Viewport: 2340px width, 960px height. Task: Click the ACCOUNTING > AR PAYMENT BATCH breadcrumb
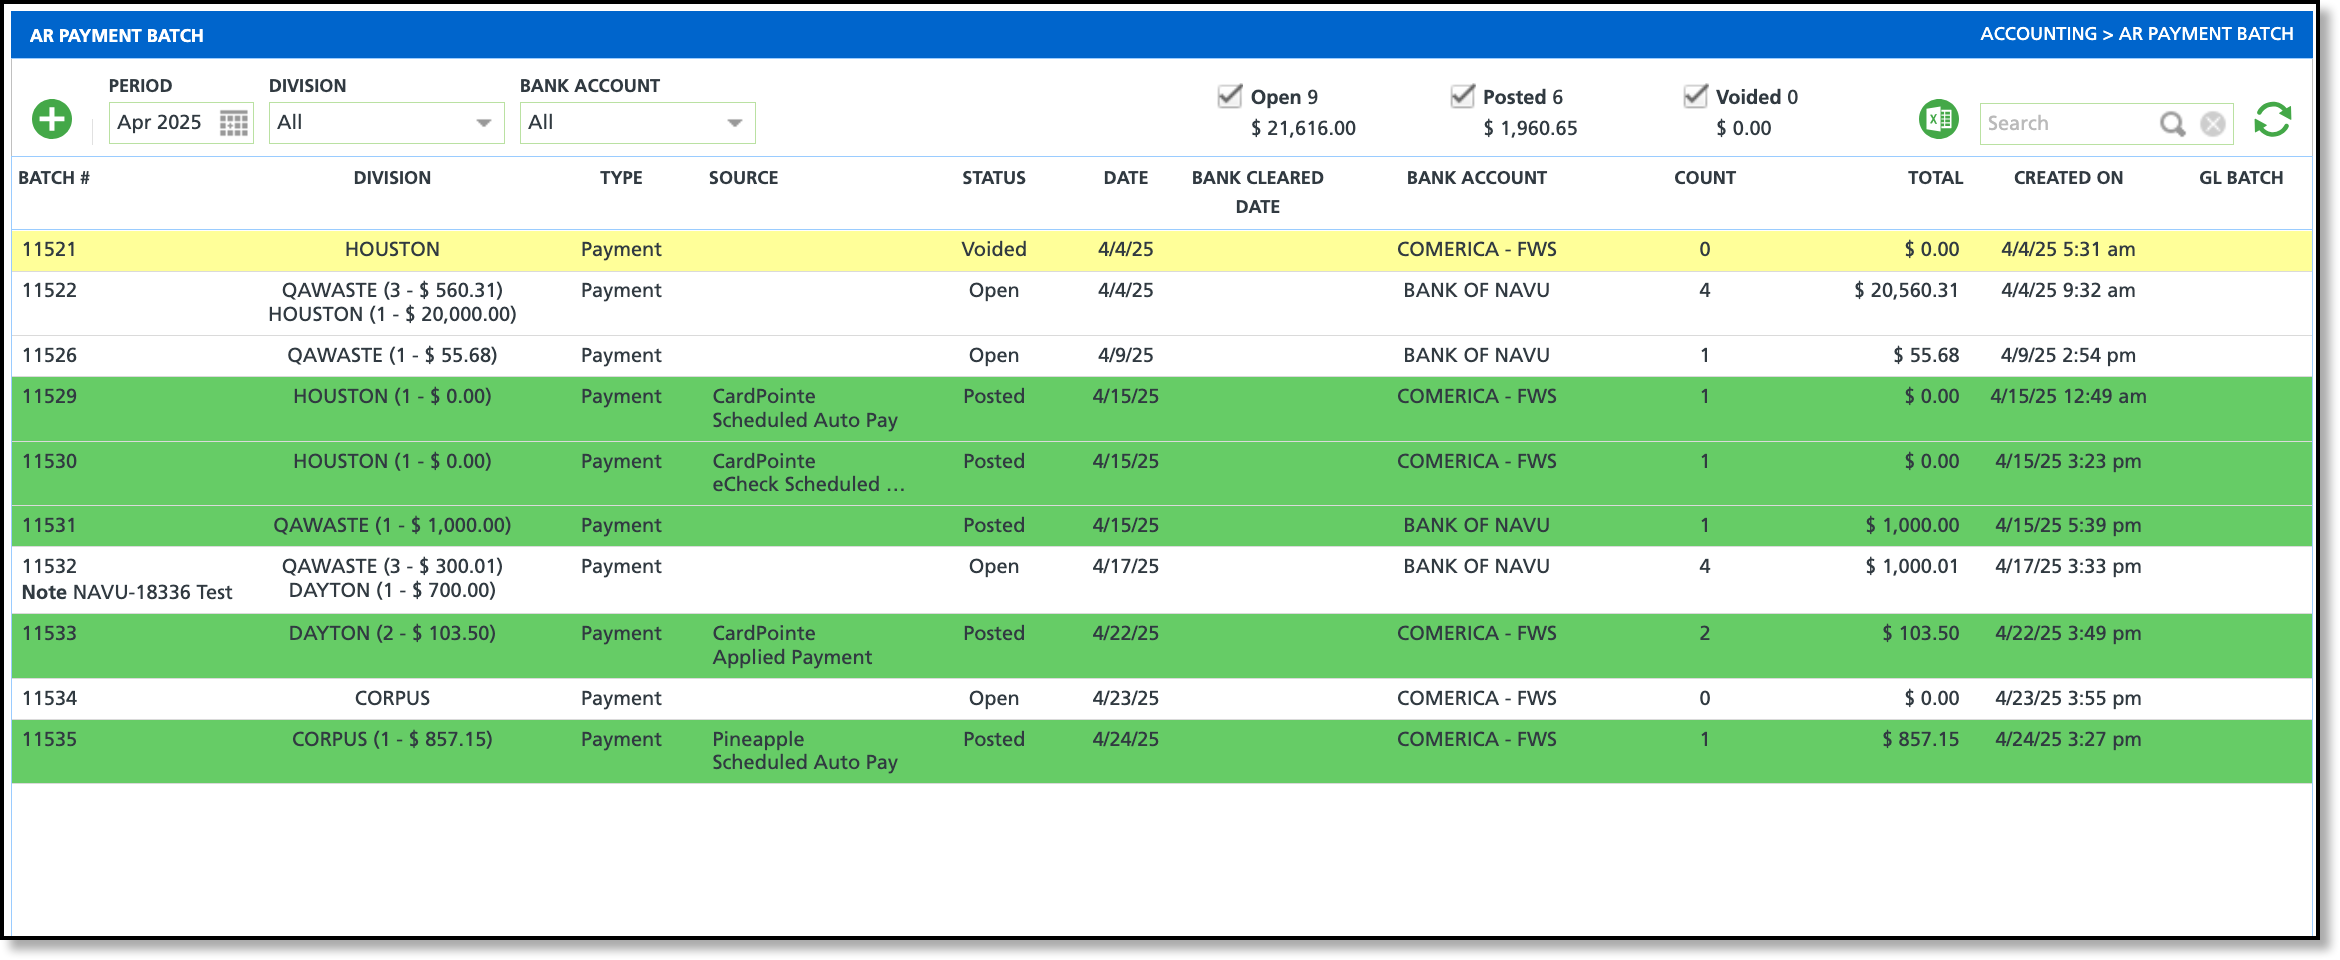(2137, 34)
